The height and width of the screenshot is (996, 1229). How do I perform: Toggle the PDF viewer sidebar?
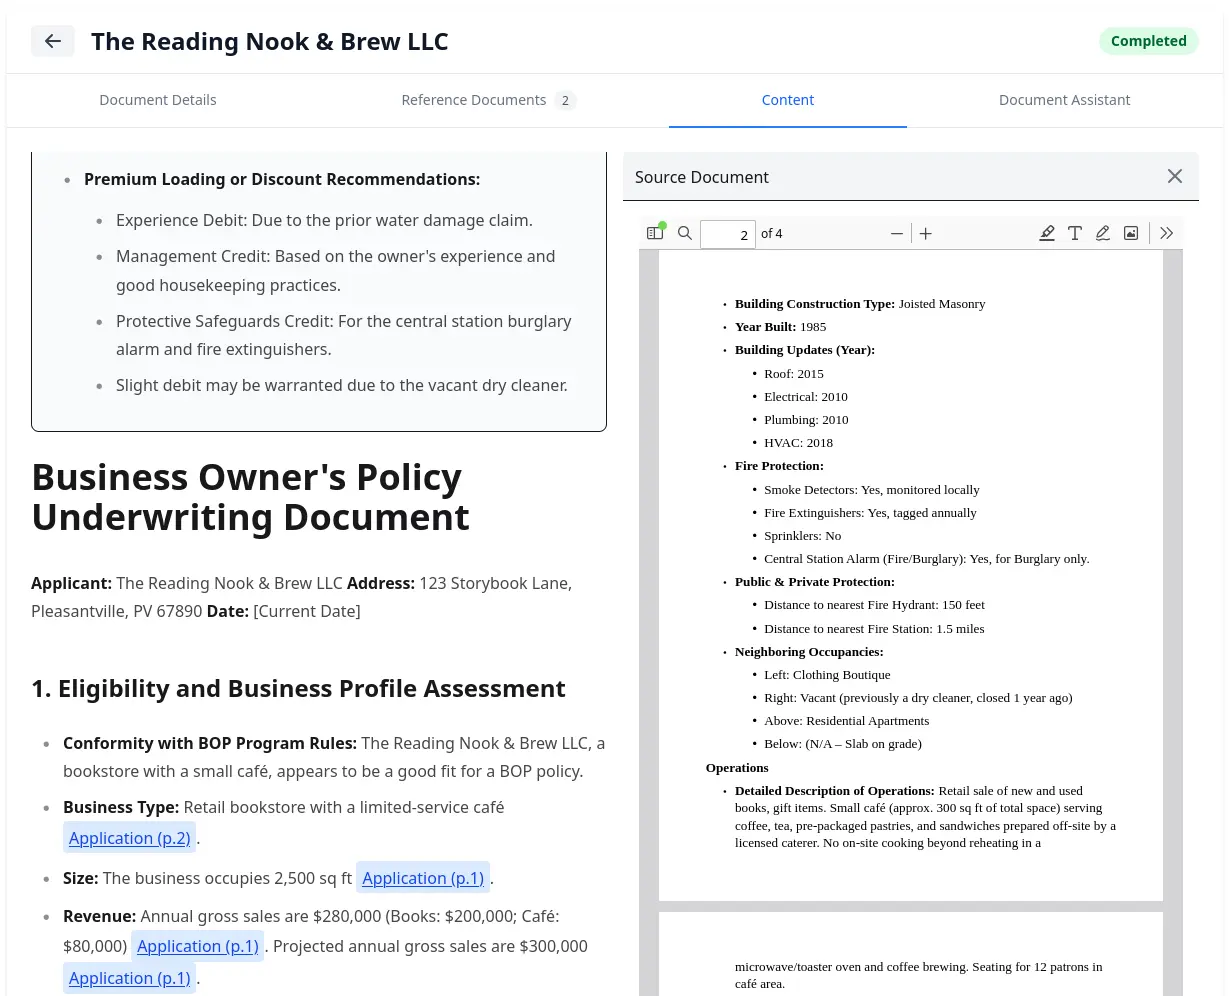tap(655, 233)
